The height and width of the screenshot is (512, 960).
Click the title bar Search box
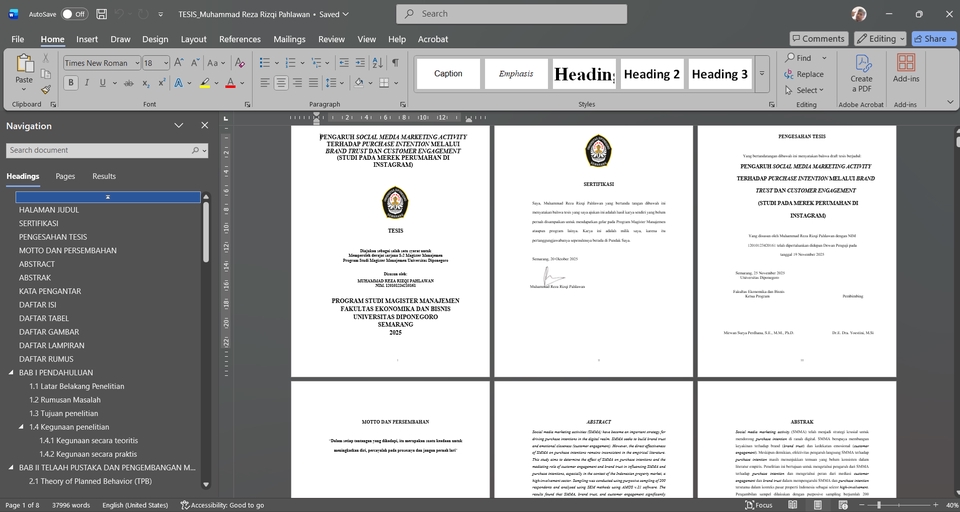511,13
